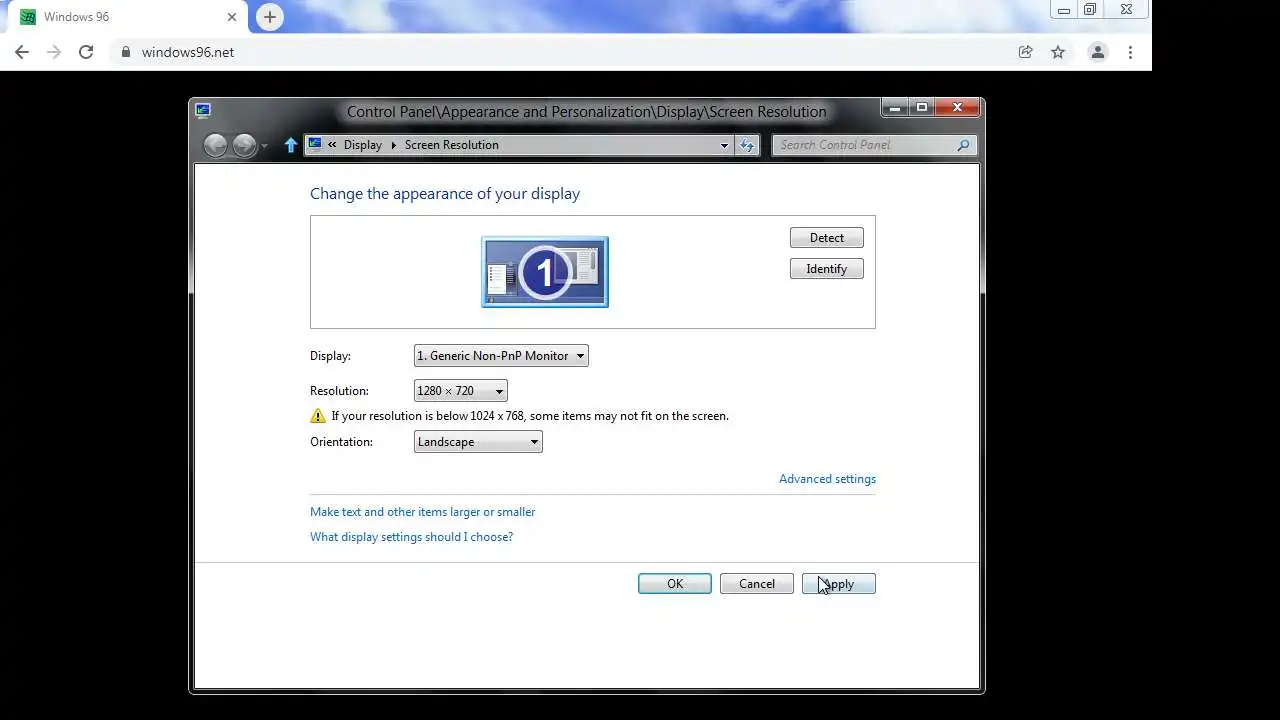The height and width of the screenshot is (720, 1280).
Task: Share this page via share icon
Action: tap(1025, 52)
